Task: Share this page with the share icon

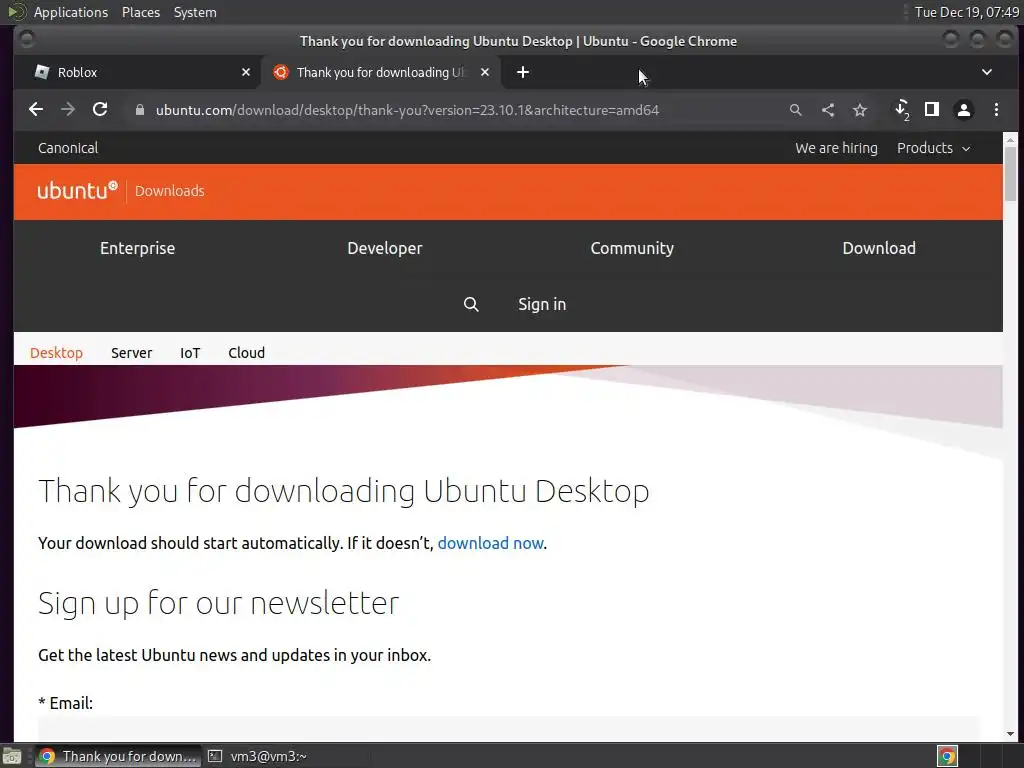Action: (828, 110)
